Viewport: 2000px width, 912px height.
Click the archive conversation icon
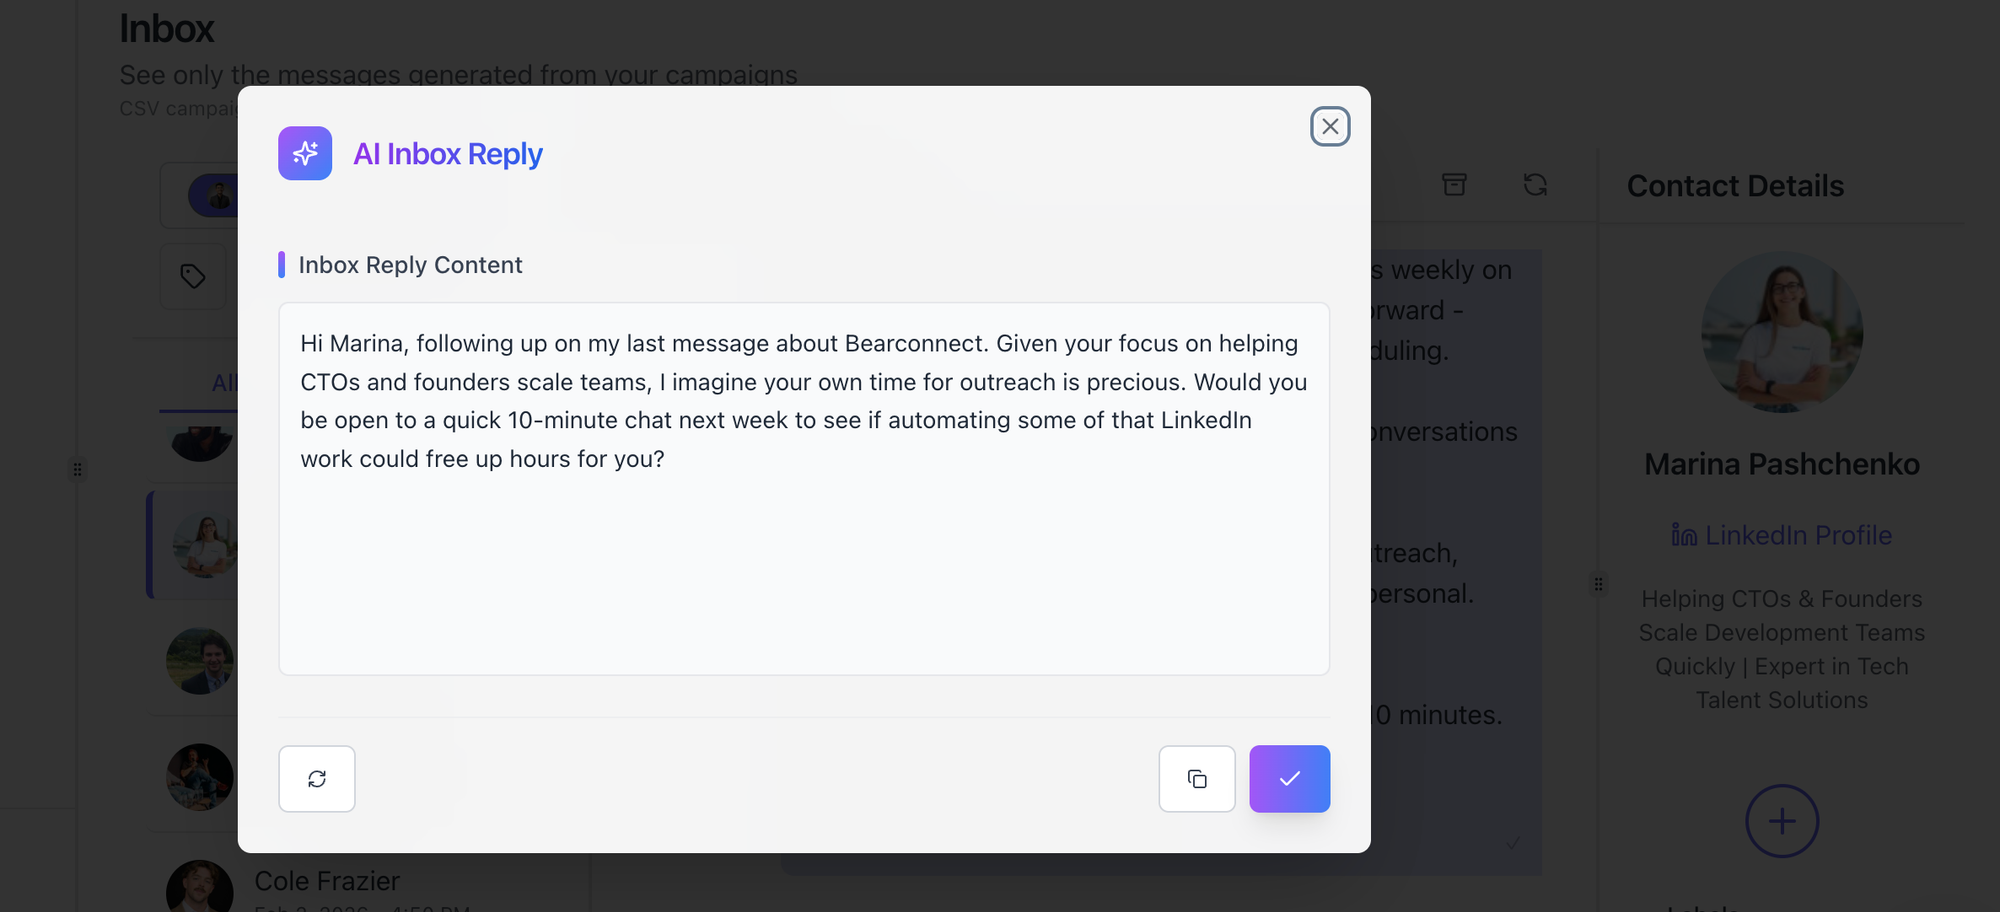(x=1454, y=185)
